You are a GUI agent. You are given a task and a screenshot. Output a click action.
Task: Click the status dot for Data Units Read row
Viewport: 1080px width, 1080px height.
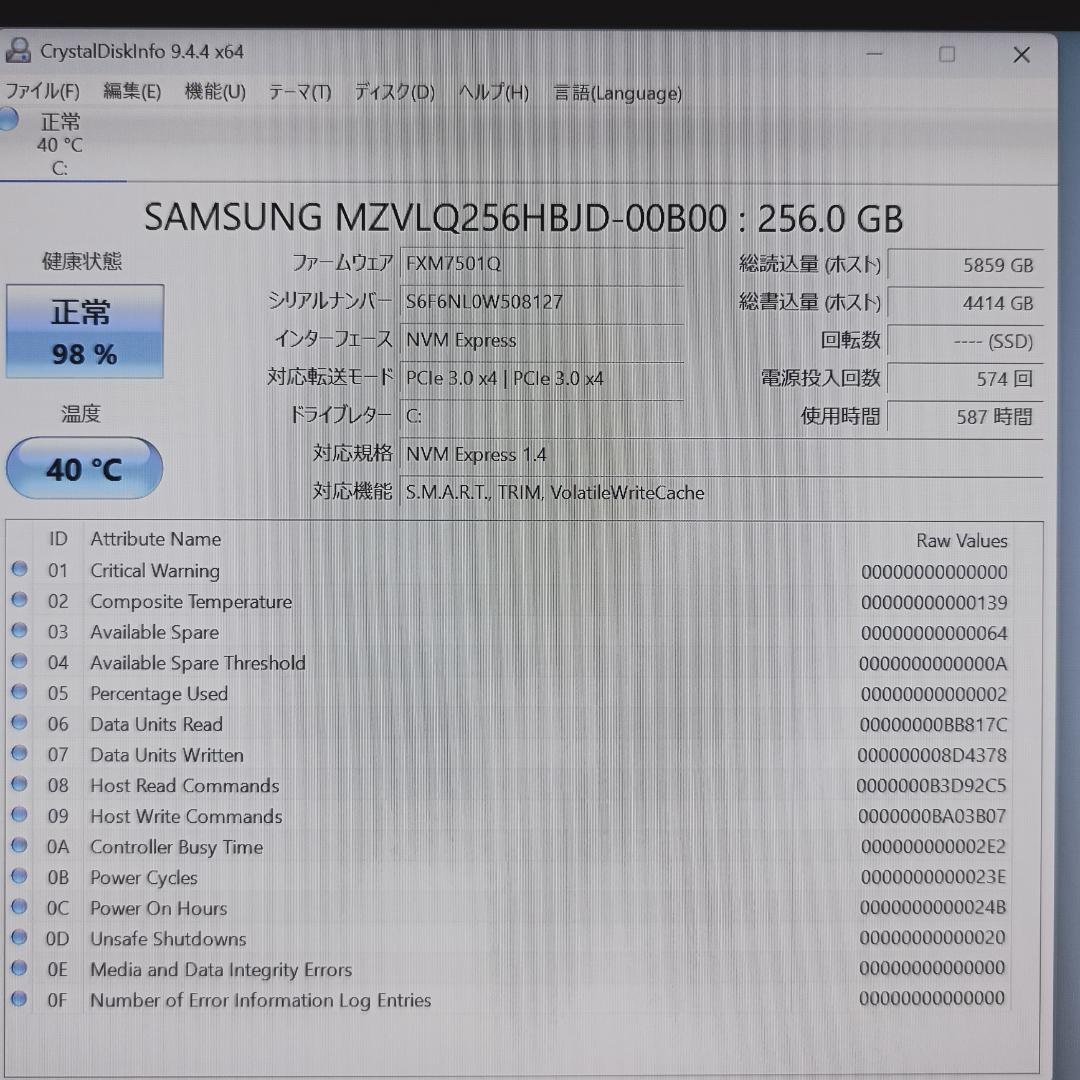tap(19, 723)
